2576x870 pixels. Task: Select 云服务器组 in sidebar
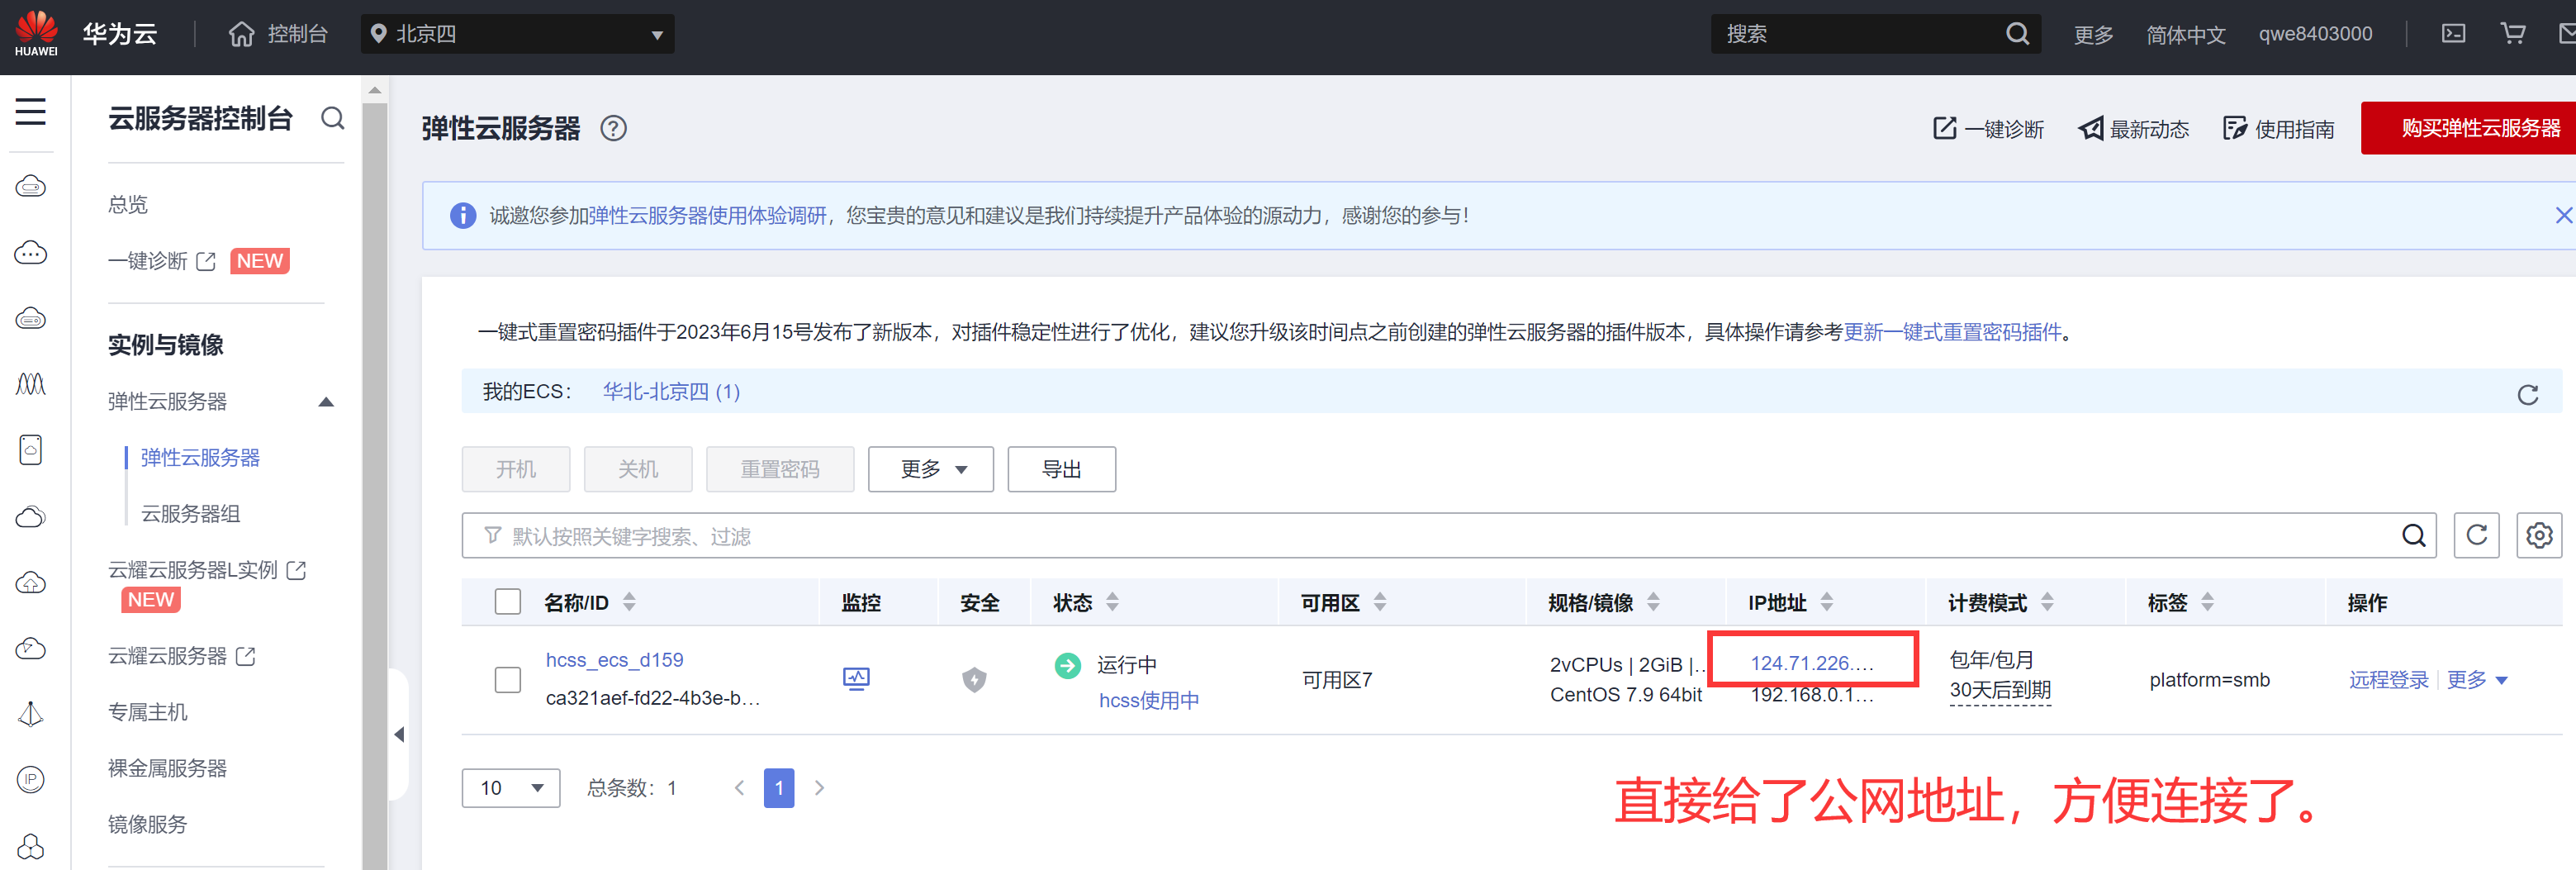click(x=190, y=514)
